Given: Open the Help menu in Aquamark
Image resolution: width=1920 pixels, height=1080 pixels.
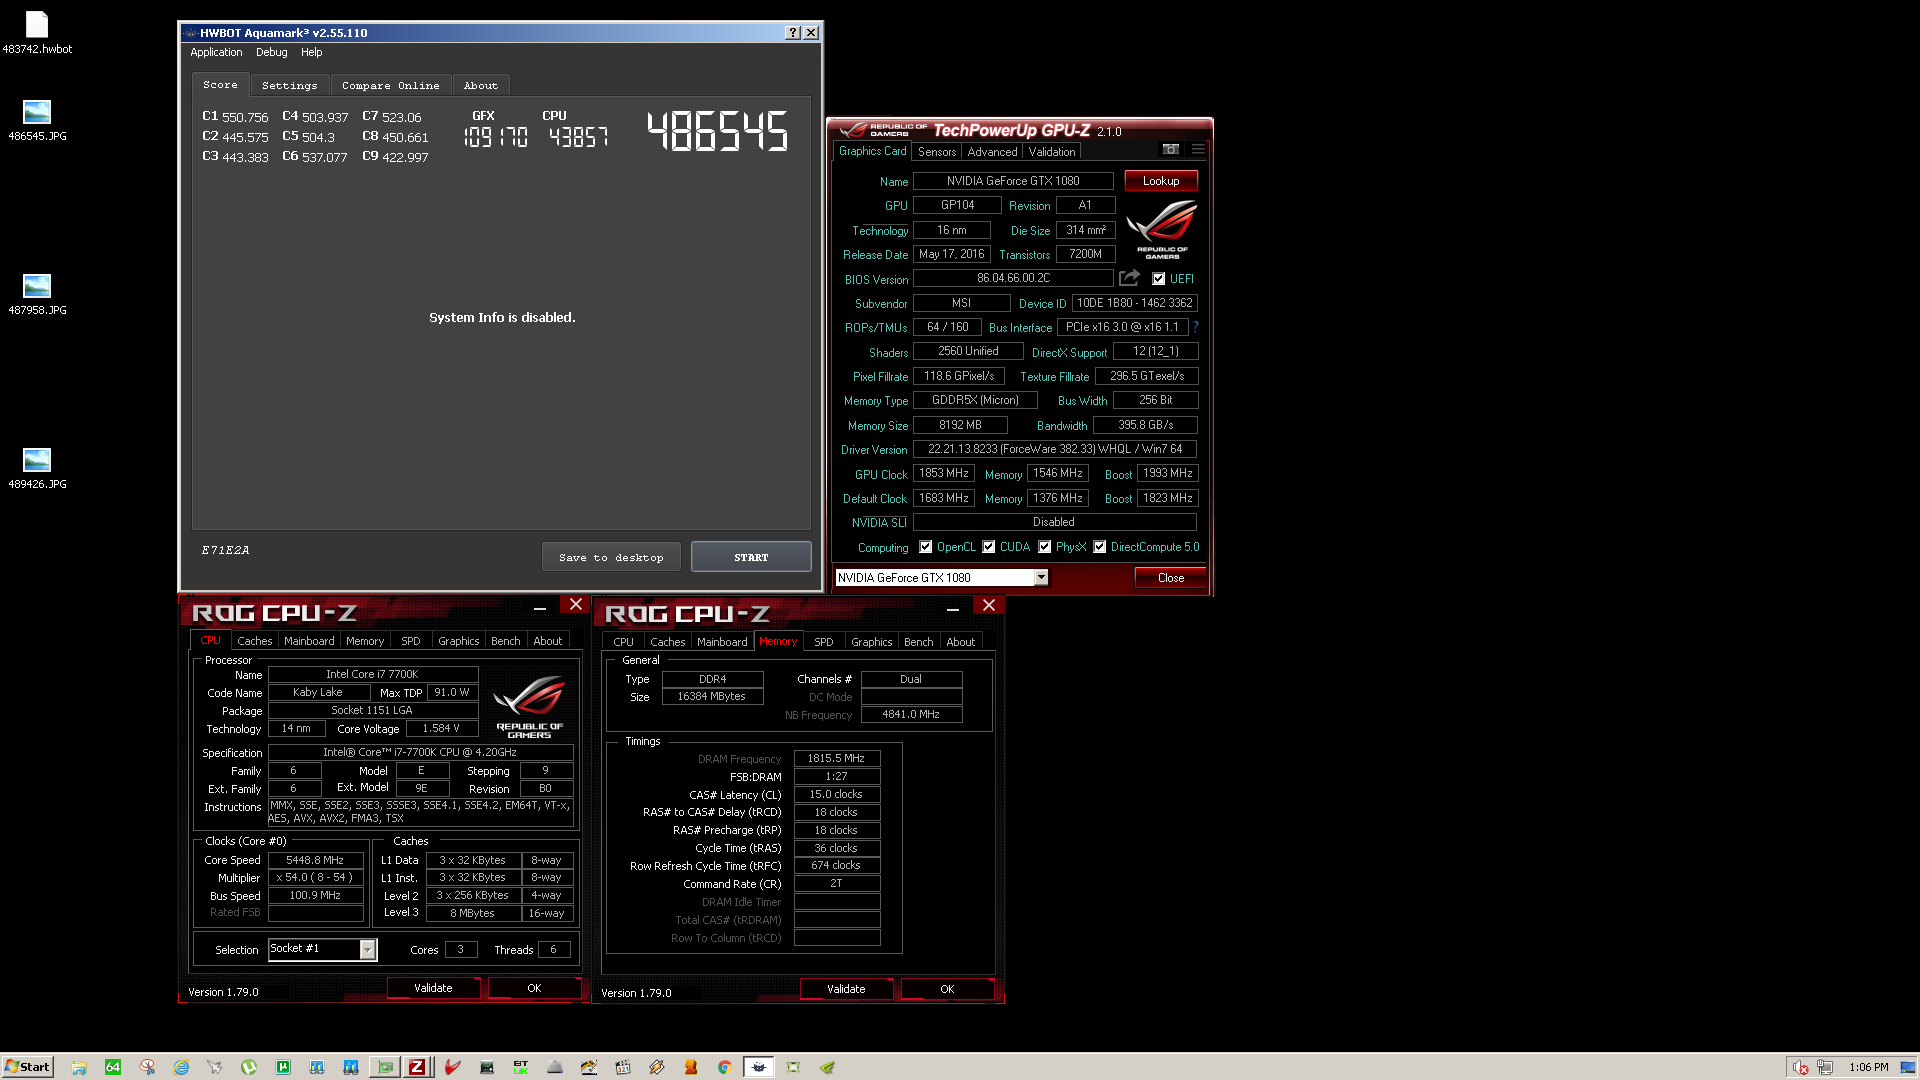Looking at the screenshot, I should coord(311,52).
